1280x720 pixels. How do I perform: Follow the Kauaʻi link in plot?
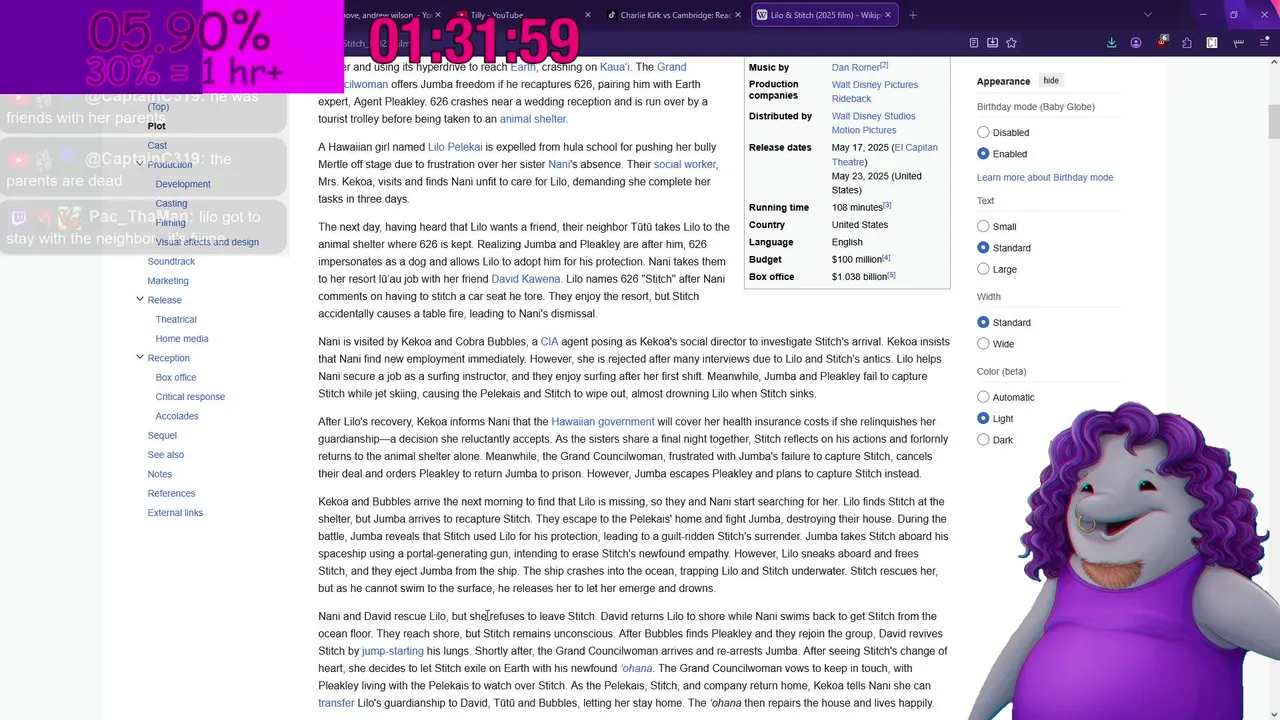tap(614, 67)
